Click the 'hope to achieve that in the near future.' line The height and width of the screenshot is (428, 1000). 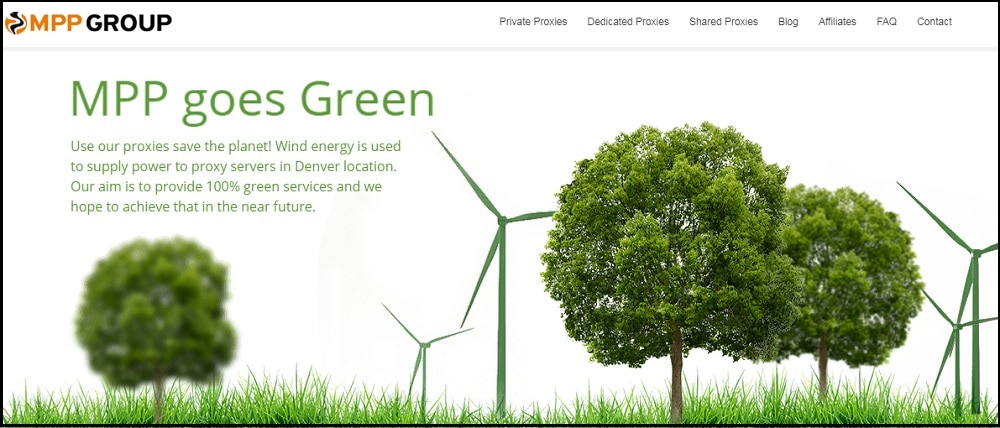click(193, 207)
